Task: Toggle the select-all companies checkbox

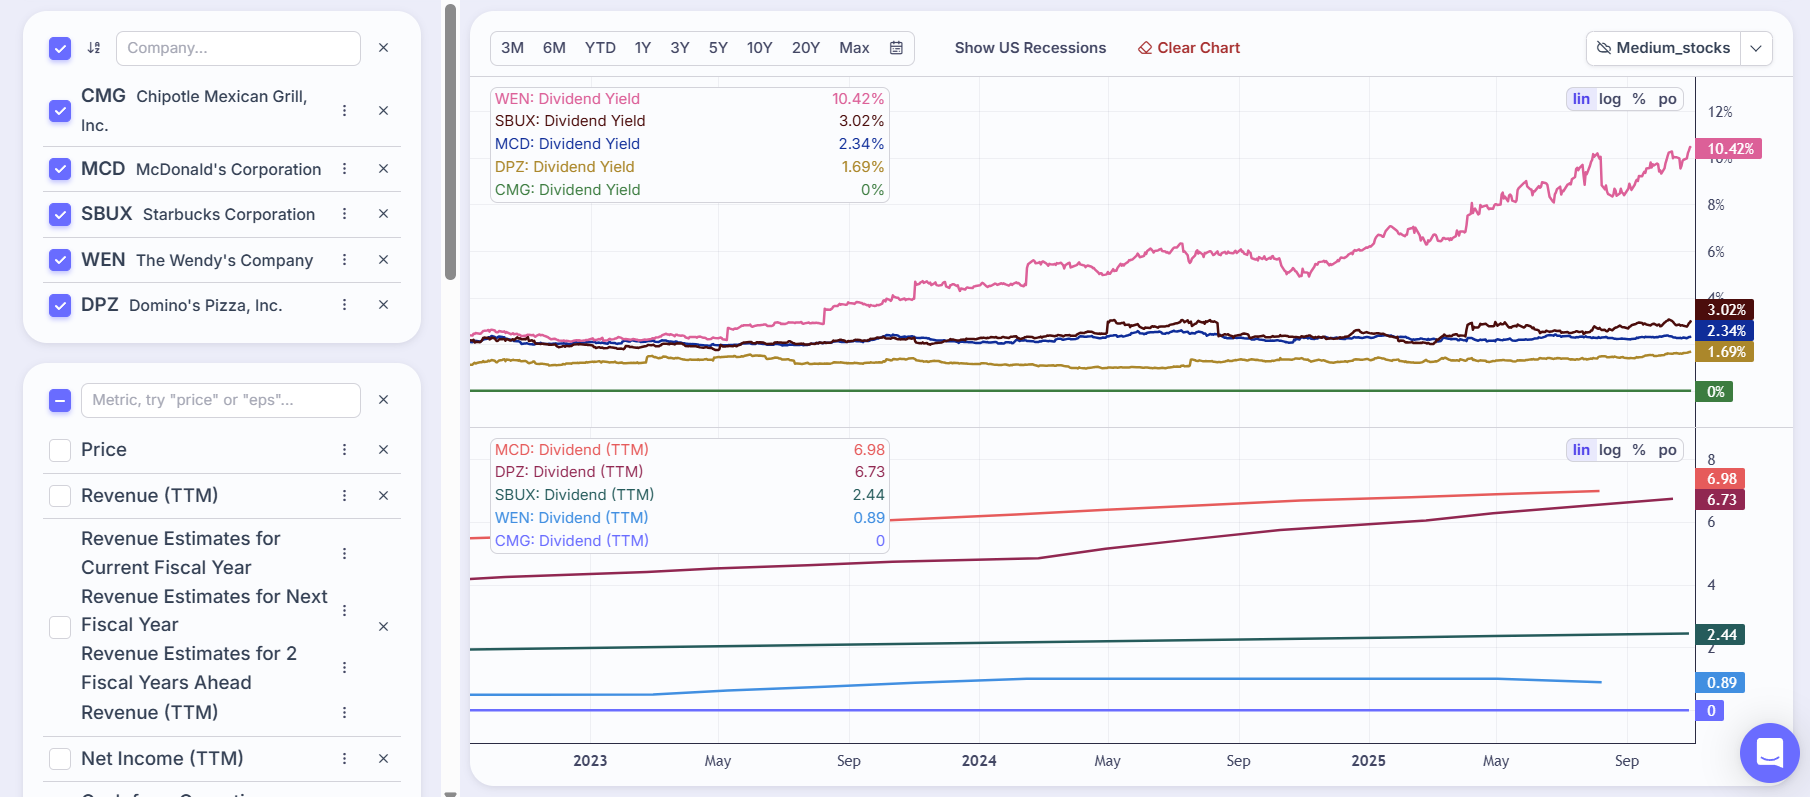Action: pos(60,48)
